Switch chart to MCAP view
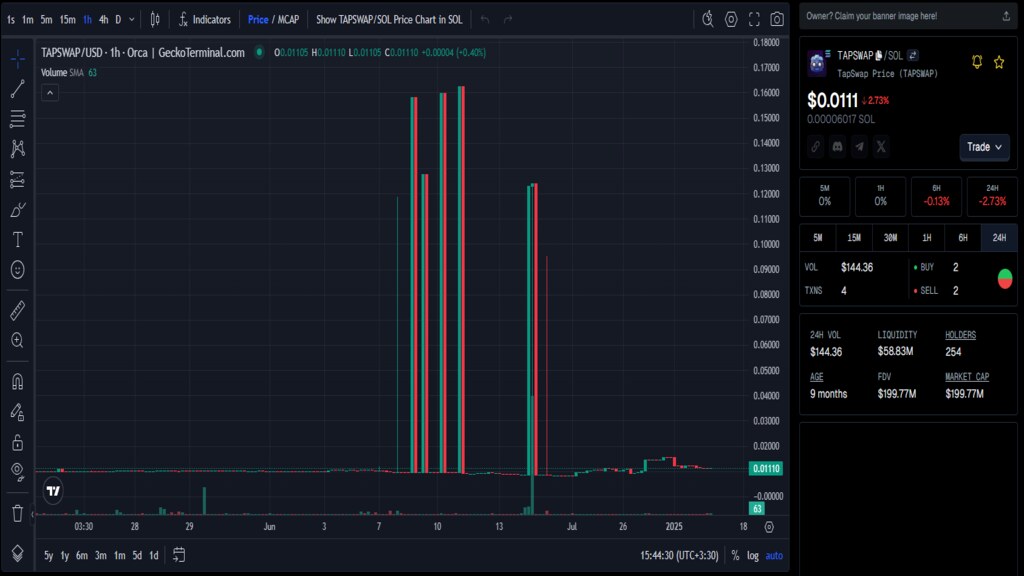 click(289, 20)
